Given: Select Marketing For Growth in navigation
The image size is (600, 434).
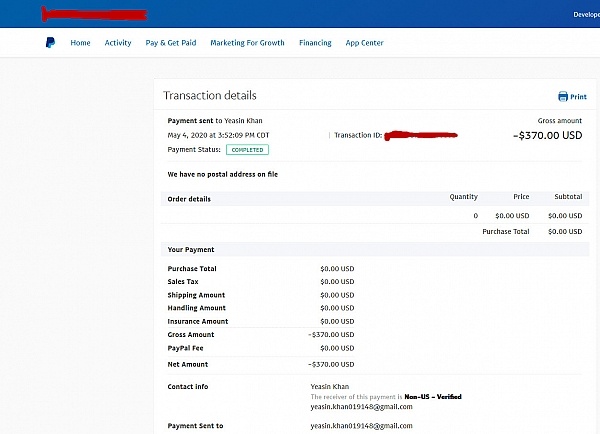Looking at the screenshot, I should 247,43.
